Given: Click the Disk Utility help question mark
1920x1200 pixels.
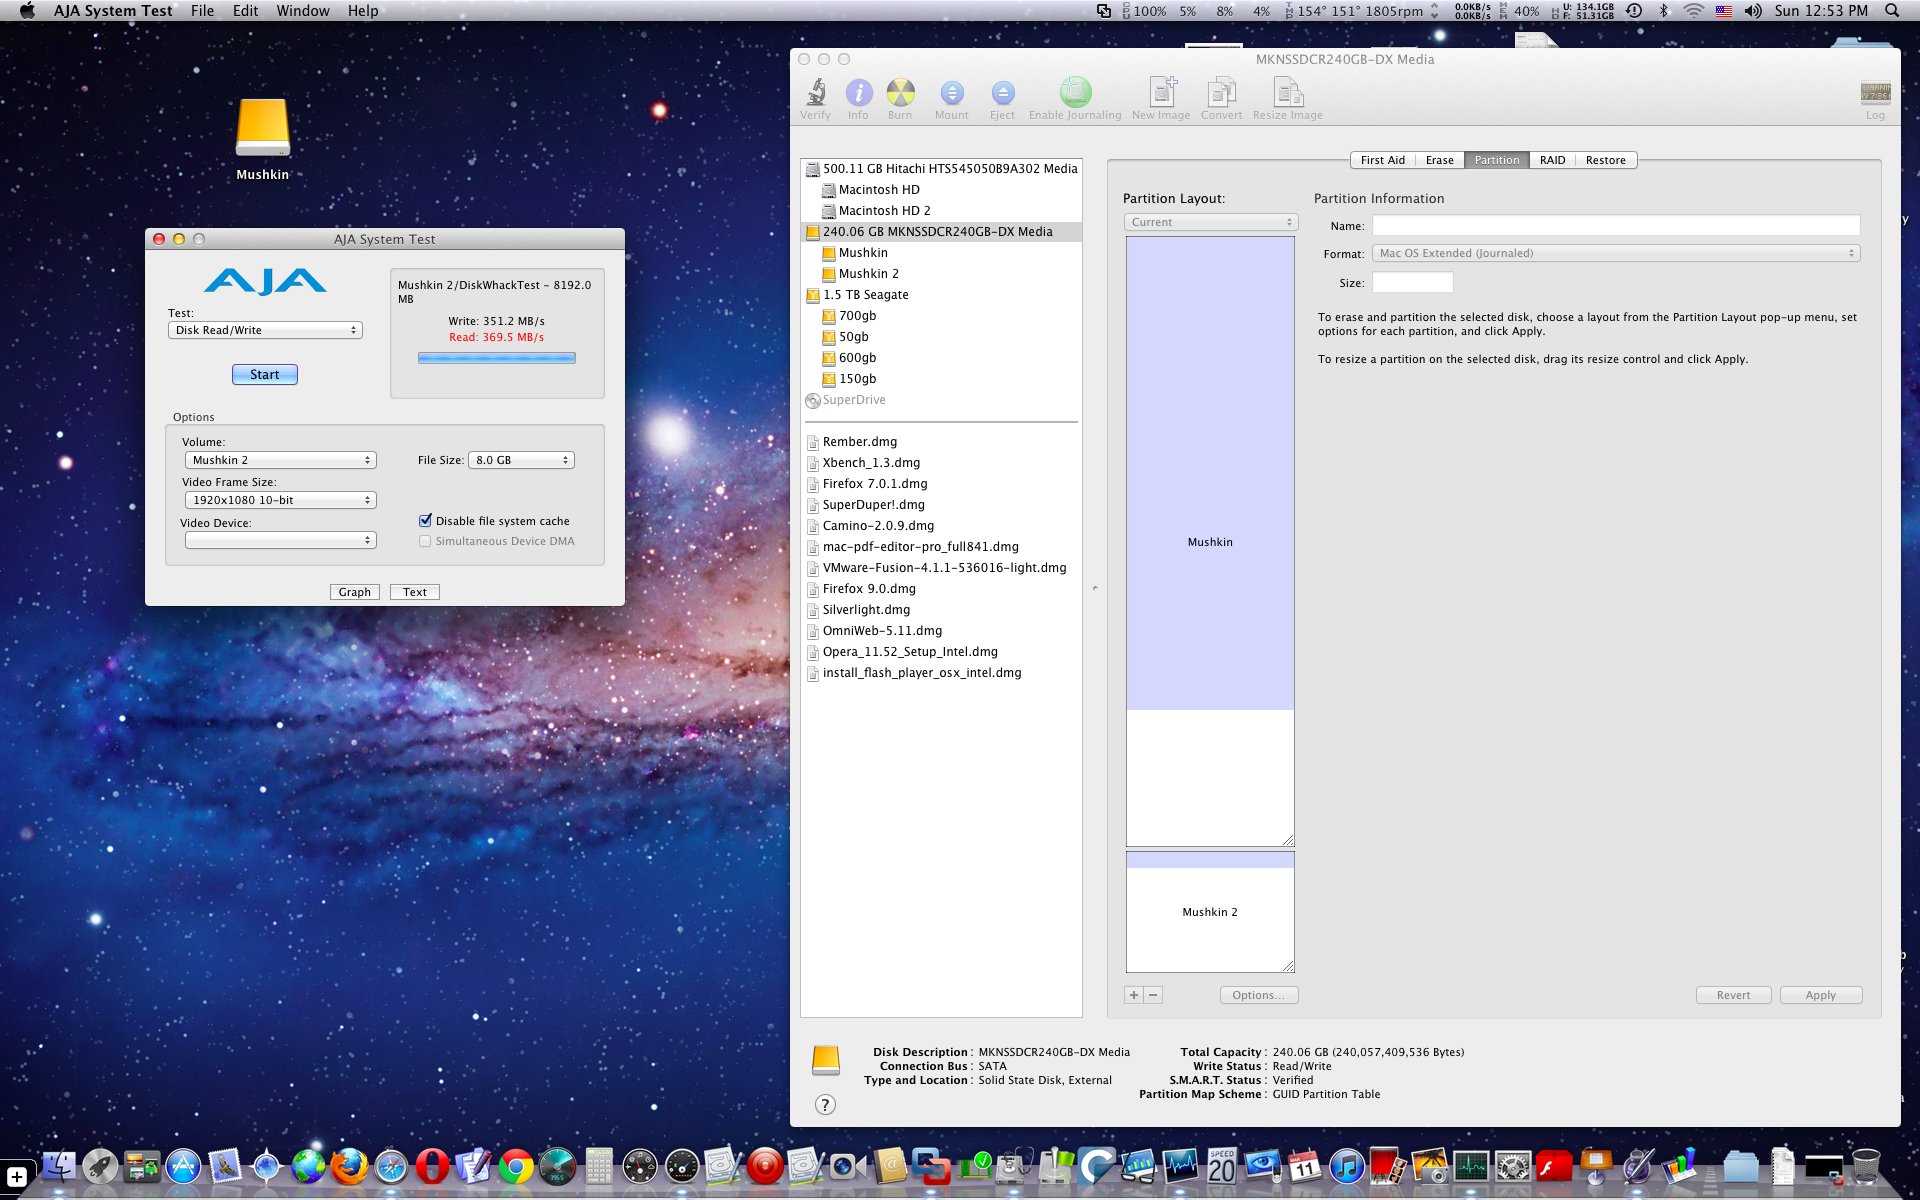Looking at the screenshot, I should coord(825,1104).
